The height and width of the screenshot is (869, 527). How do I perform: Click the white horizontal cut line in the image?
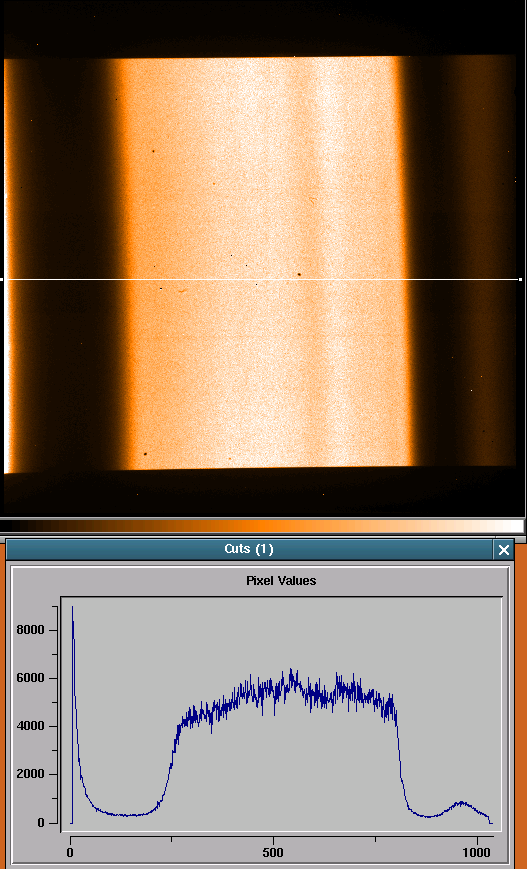[260, 280]
